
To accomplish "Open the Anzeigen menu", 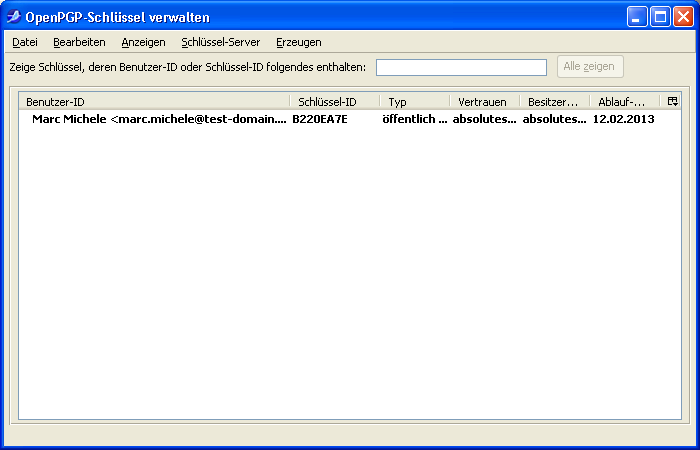I will click(143, 42).
